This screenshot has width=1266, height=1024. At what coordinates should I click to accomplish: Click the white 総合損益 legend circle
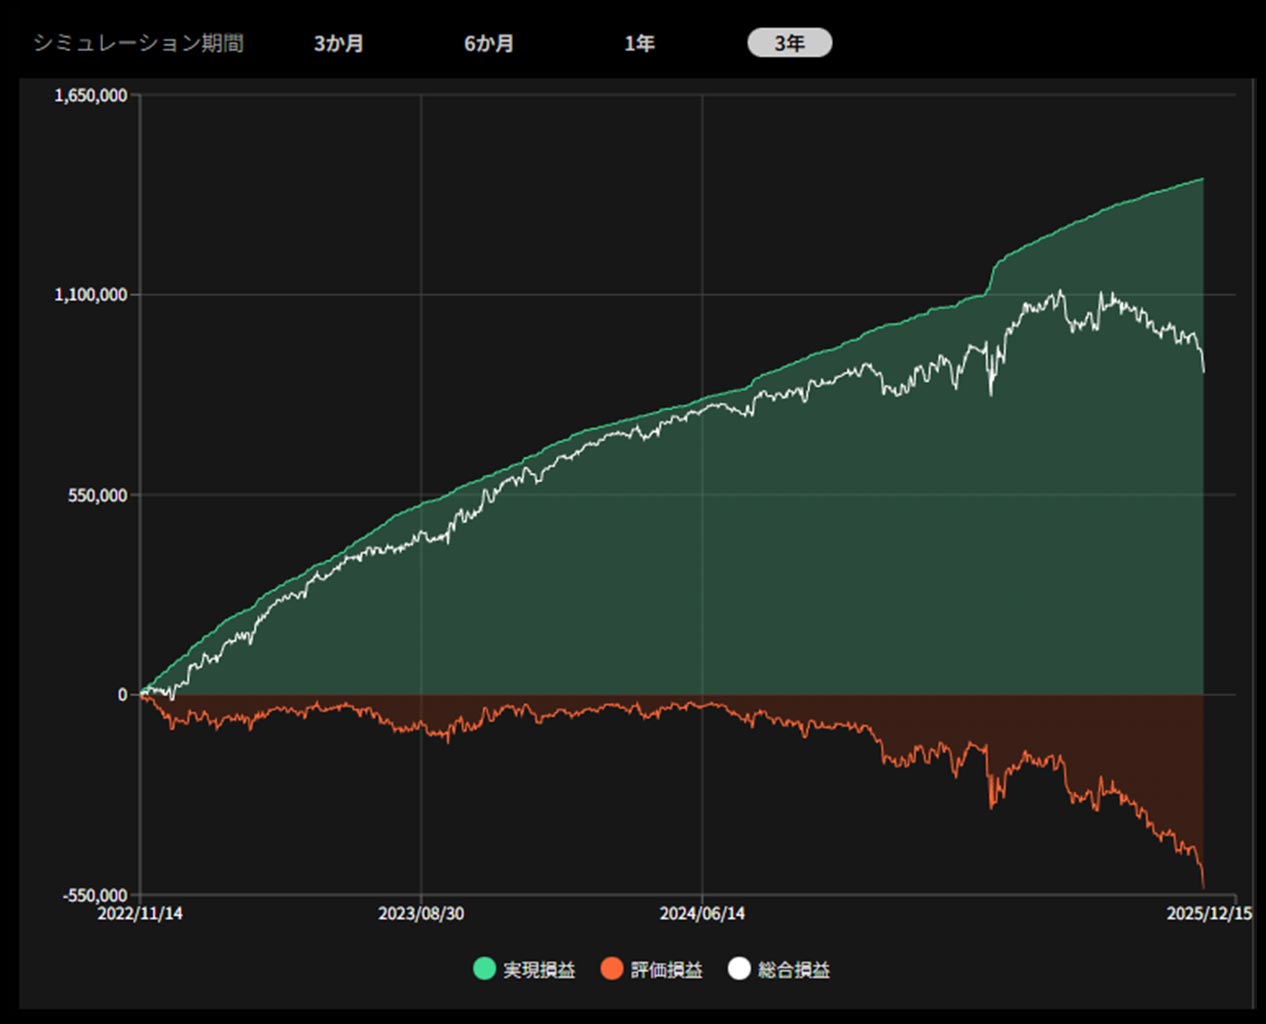(x=739, y=969)
